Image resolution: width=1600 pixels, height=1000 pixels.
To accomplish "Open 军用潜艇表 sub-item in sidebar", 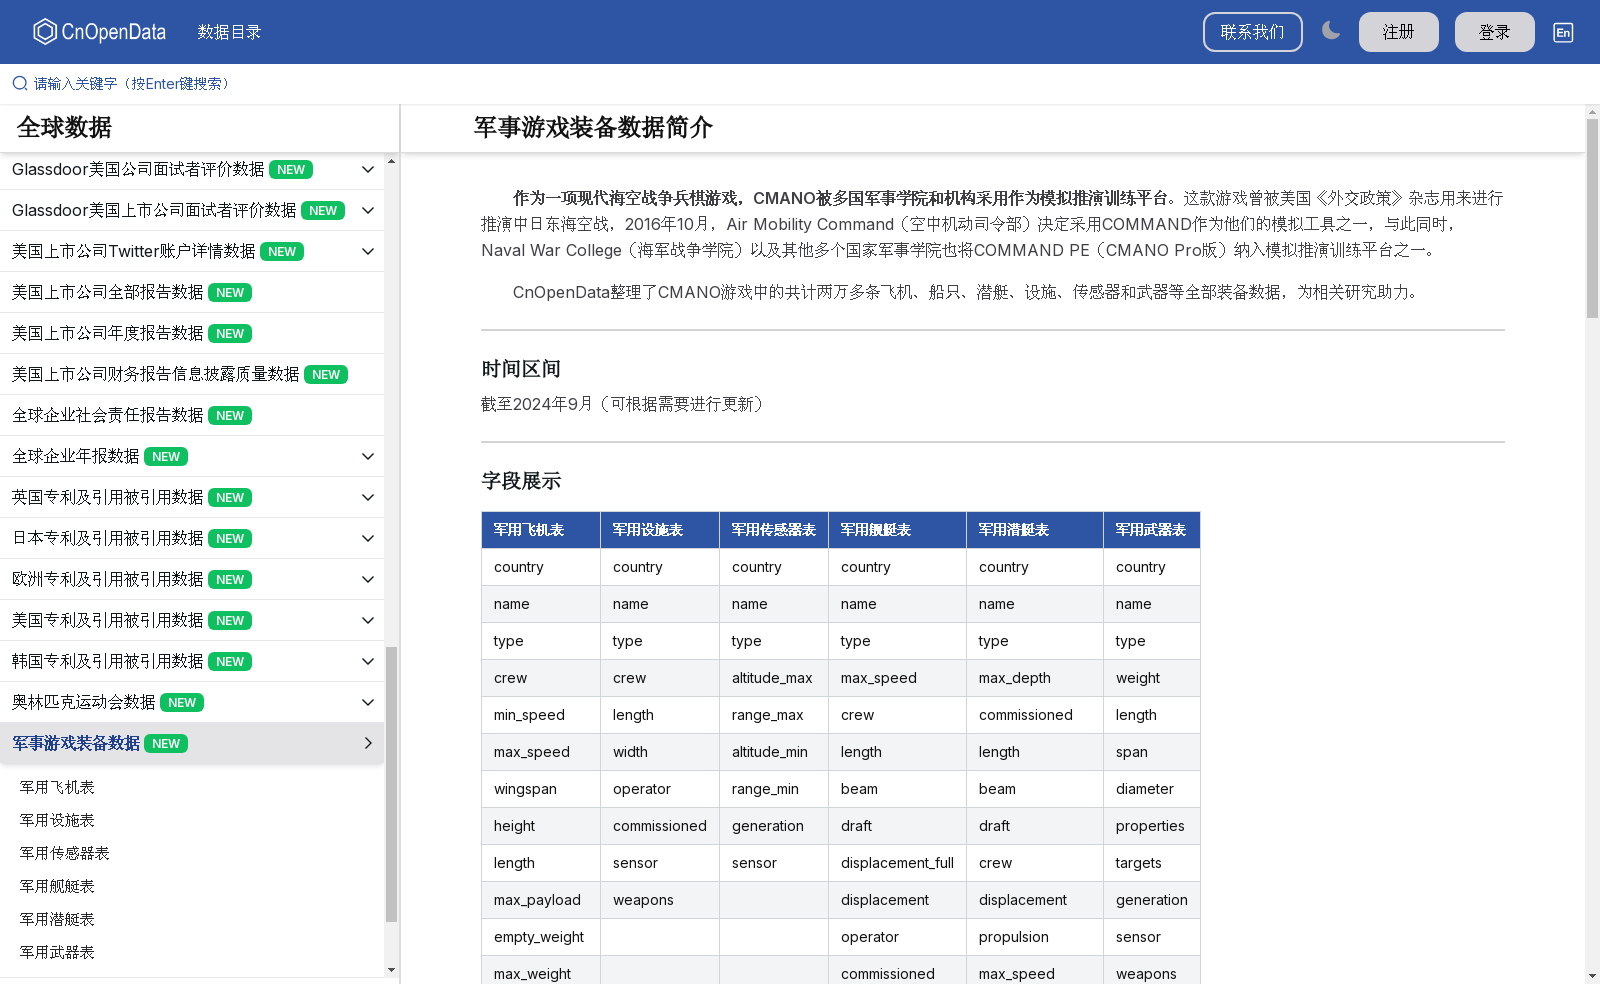I will (x=57, y=920).
